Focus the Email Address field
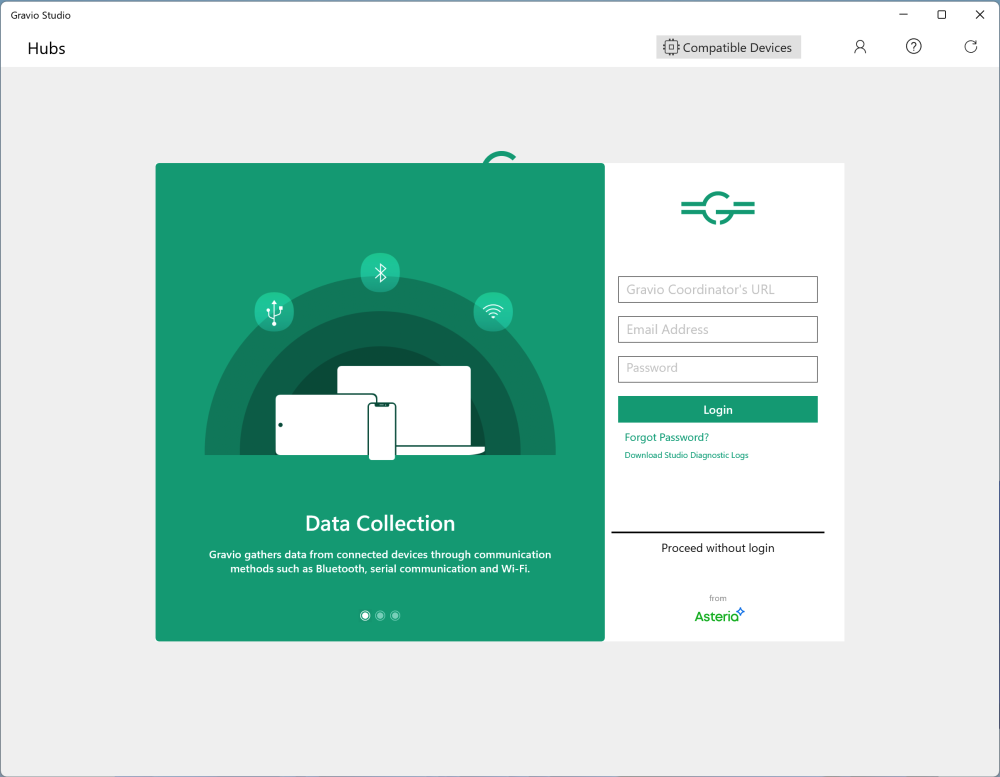1000x777 pixels. tap(717, 330)
